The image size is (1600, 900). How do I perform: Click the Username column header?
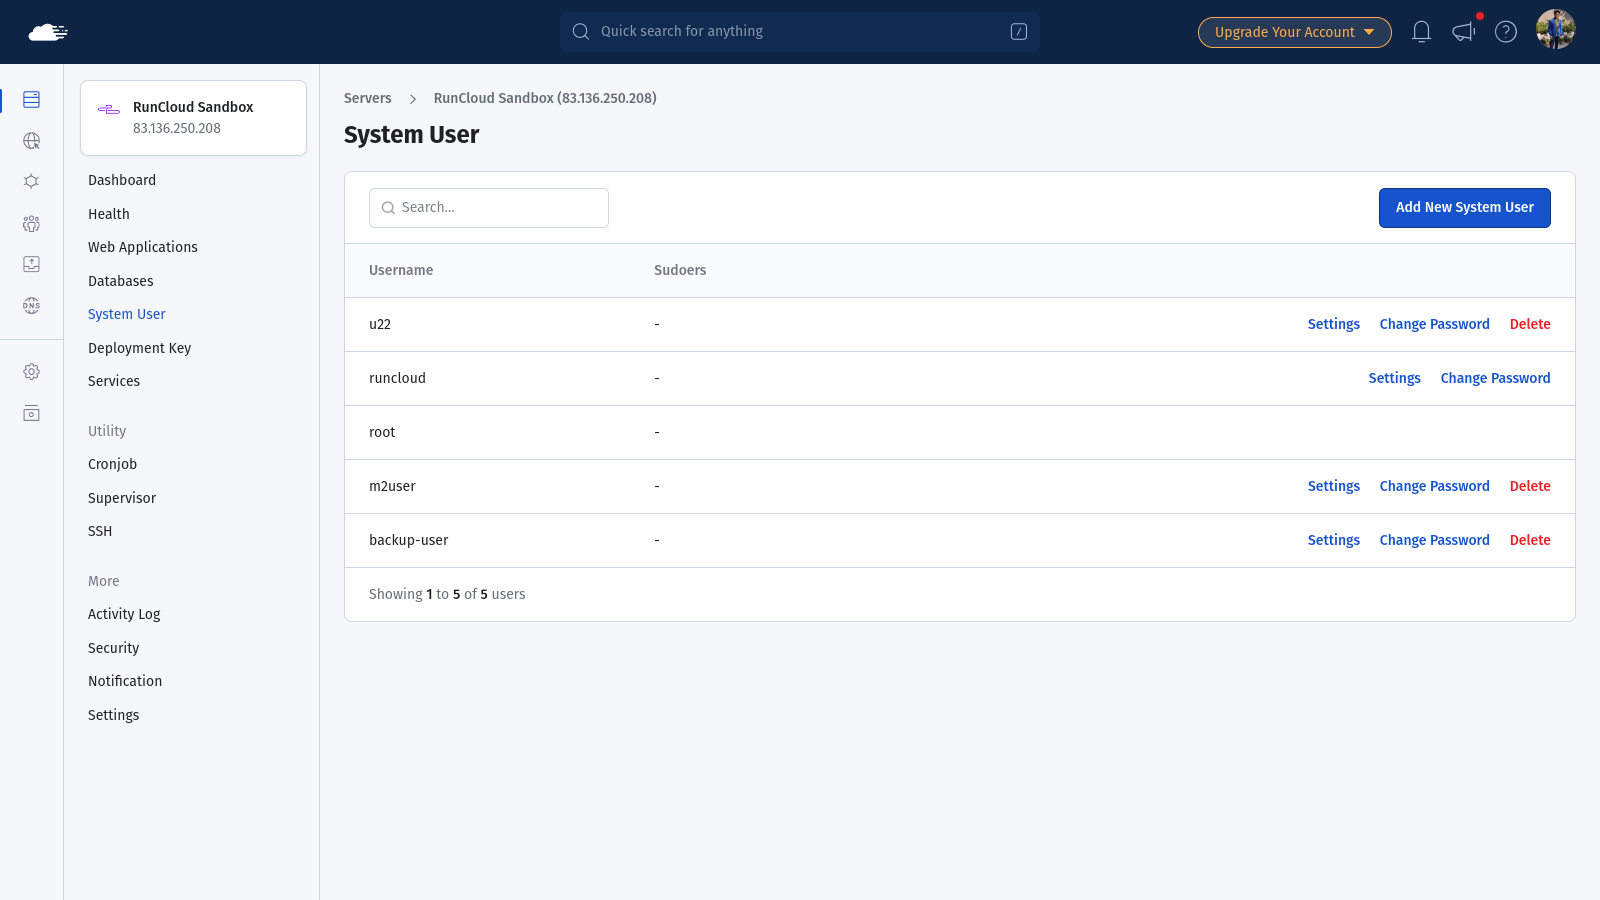tap(401, 270)
